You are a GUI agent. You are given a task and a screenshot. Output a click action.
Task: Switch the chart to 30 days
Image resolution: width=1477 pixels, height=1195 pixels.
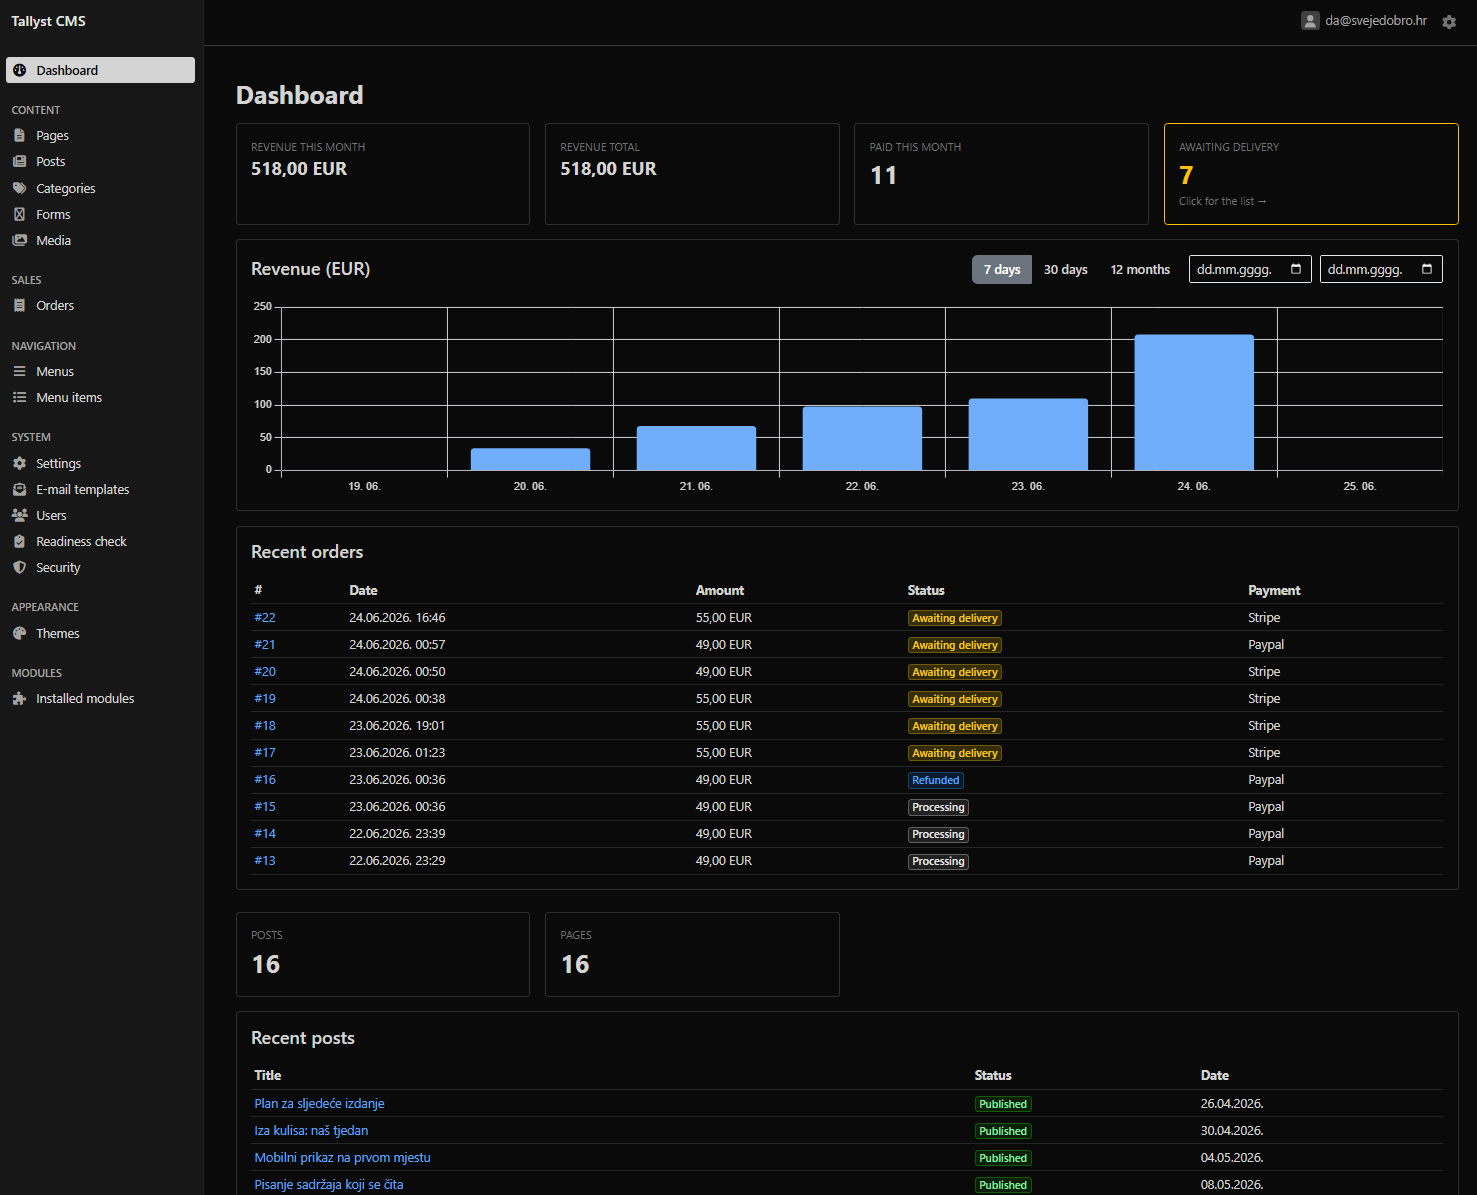click(x=1066, y=269)
